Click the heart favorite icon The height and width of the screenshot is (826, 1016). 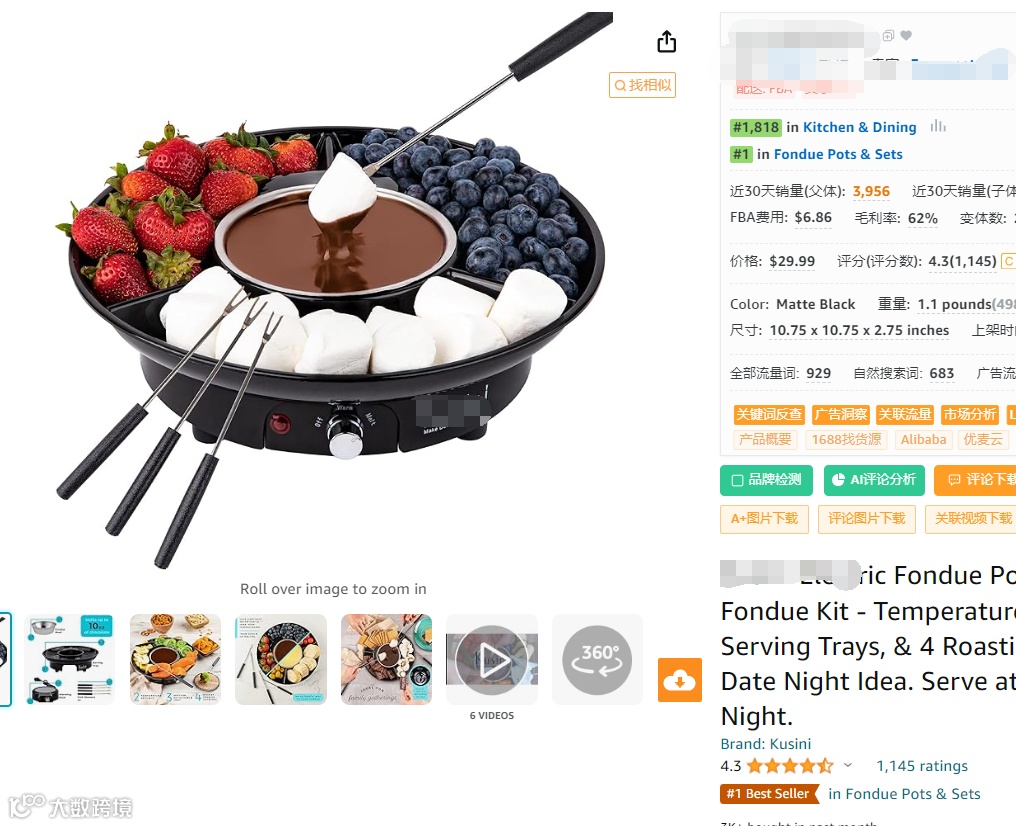pos(906,35)
